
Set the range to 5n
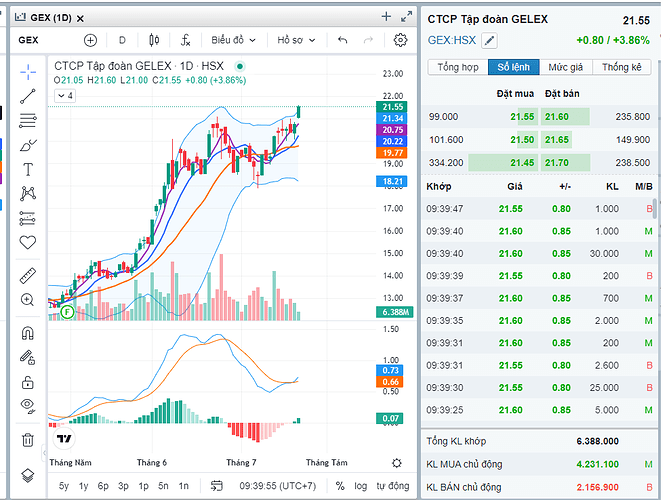click(163, 486)
